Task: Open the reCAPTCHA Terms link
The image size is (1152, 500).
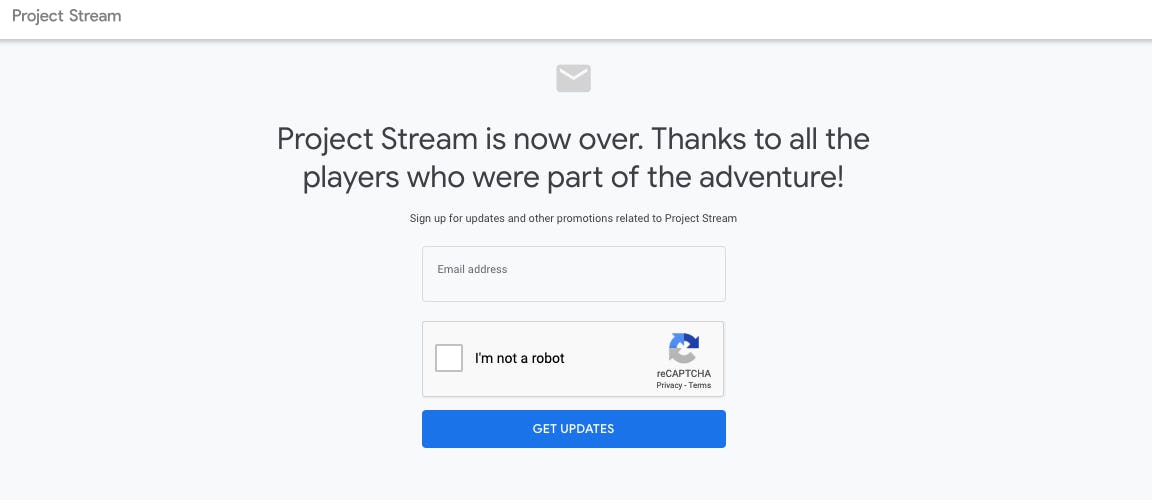Action: point(700,385)
